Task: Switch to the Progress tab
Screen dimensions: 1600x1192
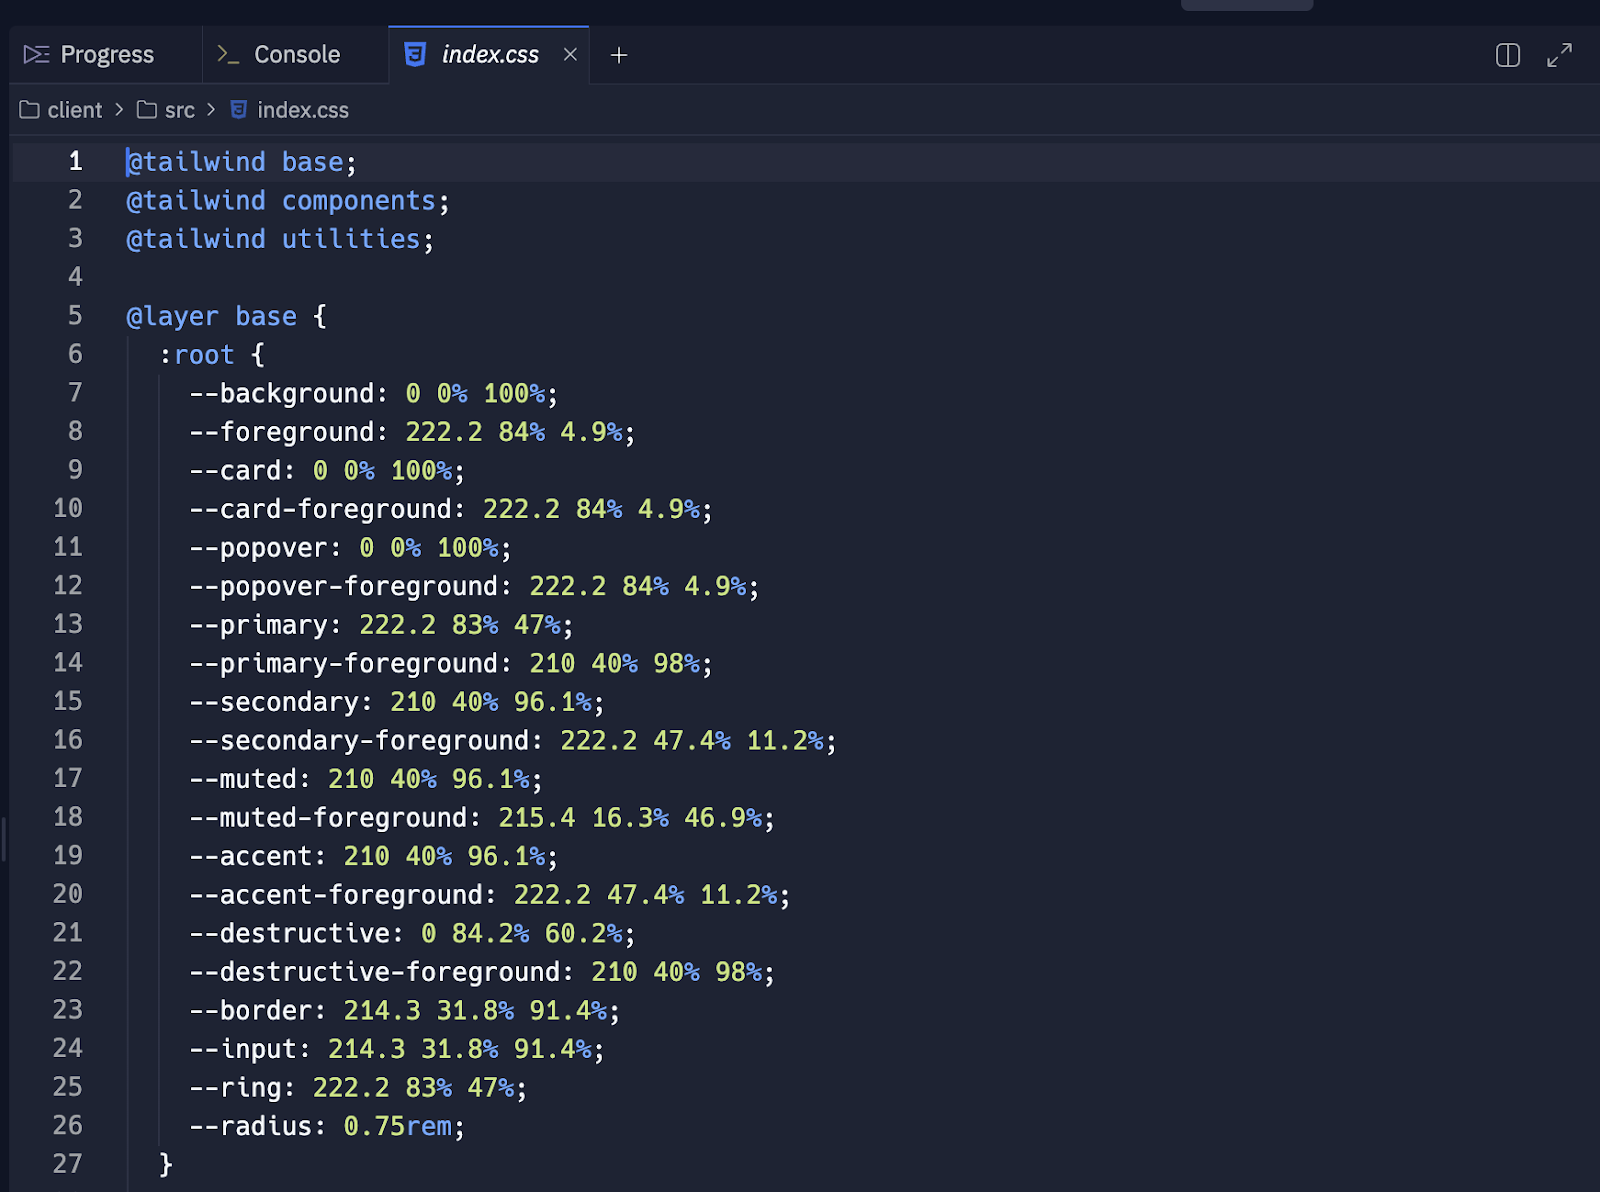Action: click(90, 55)
